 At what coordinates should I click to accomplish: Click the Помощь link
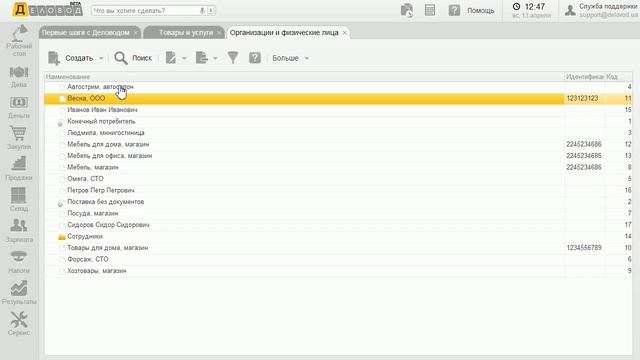click(480, 11)
